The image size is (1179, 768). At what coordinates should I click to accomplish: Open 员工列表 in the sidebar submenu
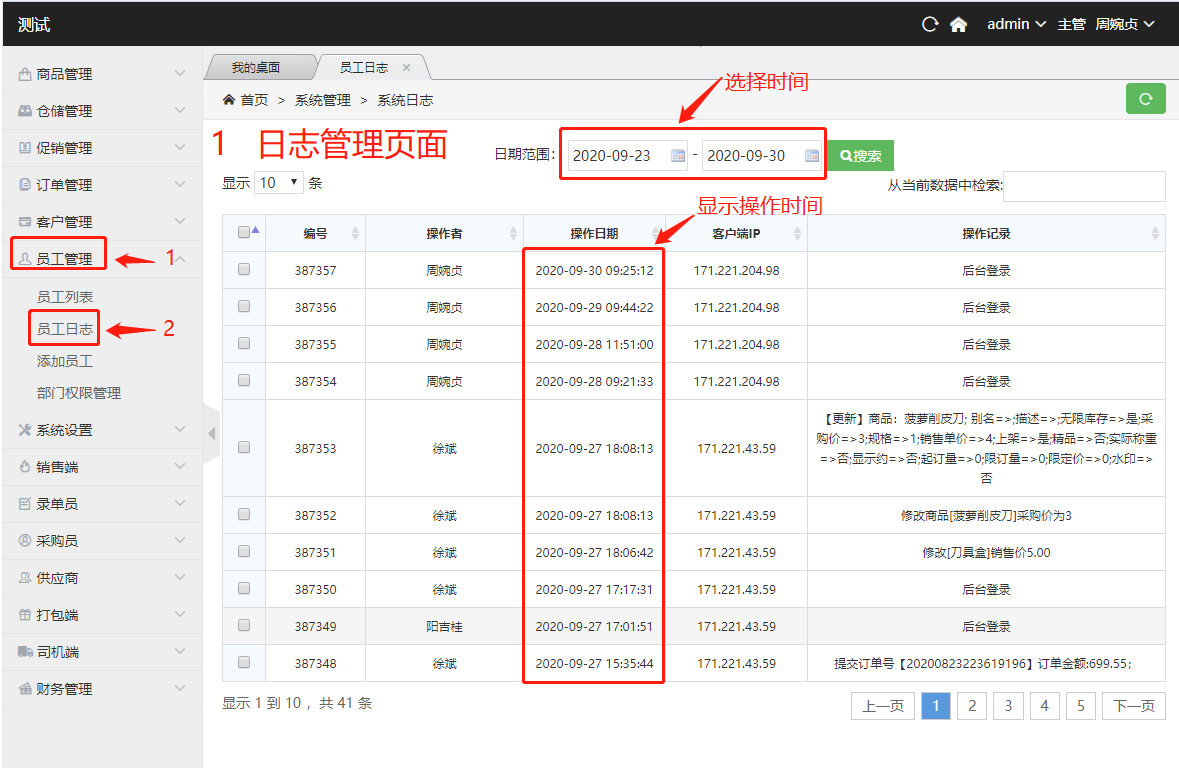pos(65,297)
